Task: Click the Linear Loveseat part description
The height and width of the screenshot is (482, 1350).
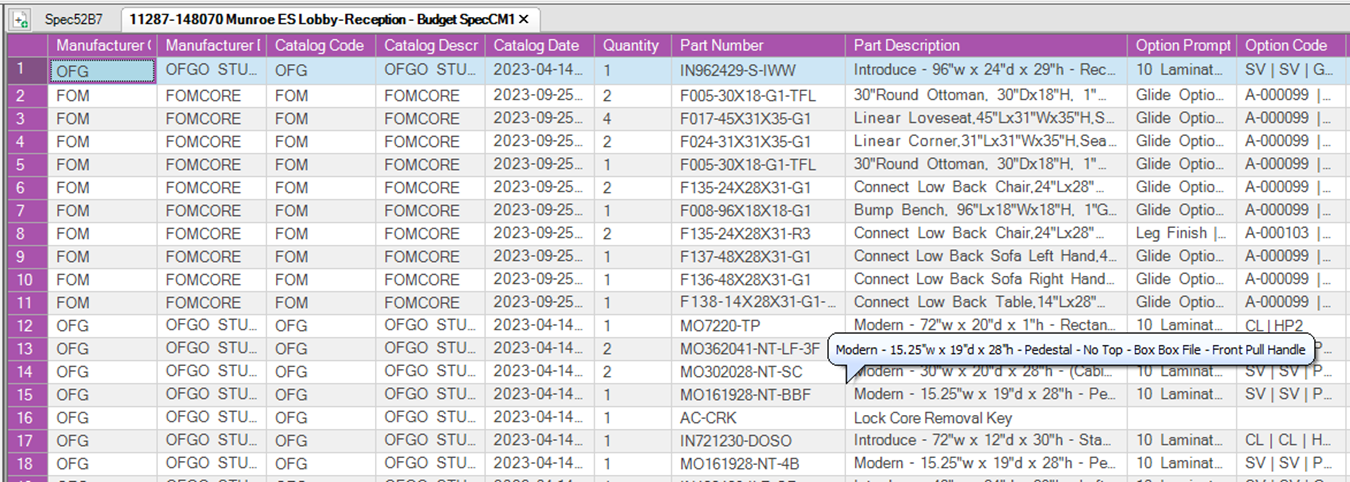Action: click(x=986, y=118)
